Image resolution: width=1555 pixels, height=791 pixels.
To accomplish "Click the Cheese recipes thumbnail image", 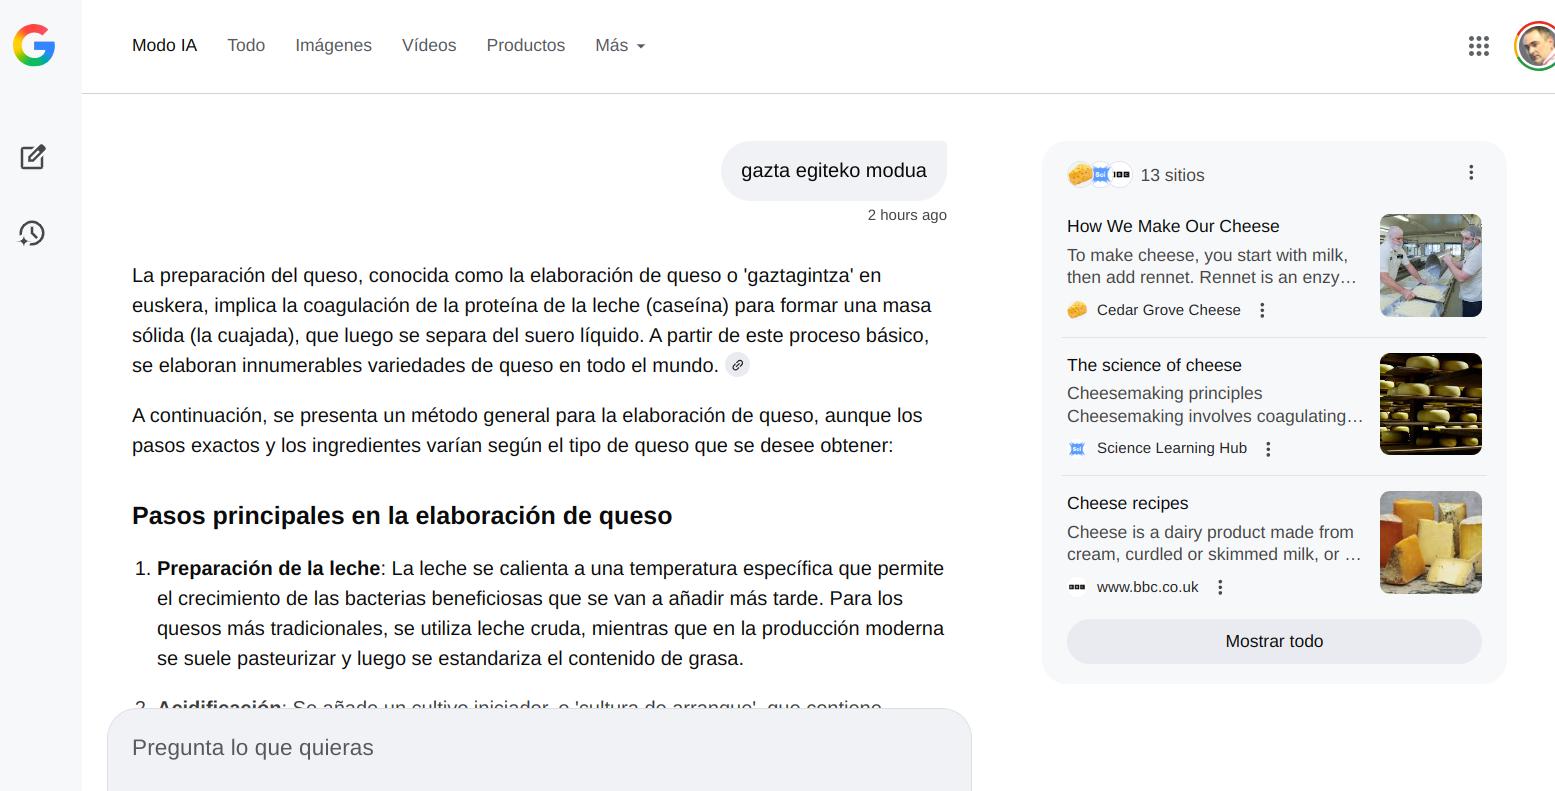I will pyautogui.click(x=1430, y=542).
